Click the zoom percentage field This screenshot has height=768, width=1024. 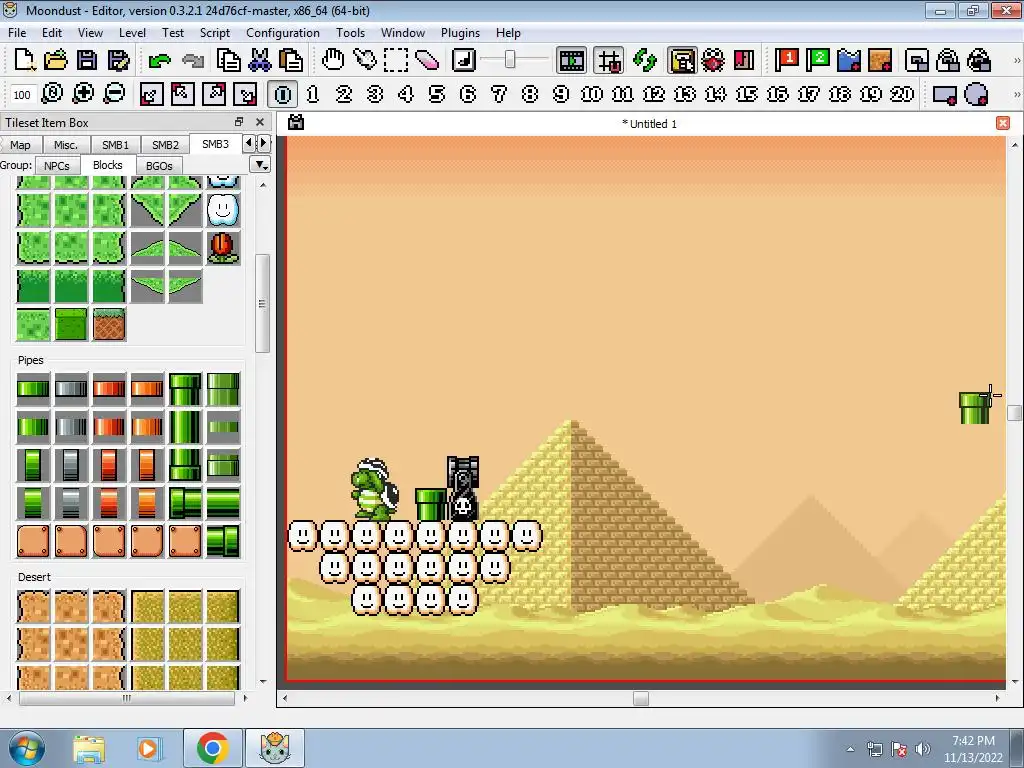[x=22, y=95]
